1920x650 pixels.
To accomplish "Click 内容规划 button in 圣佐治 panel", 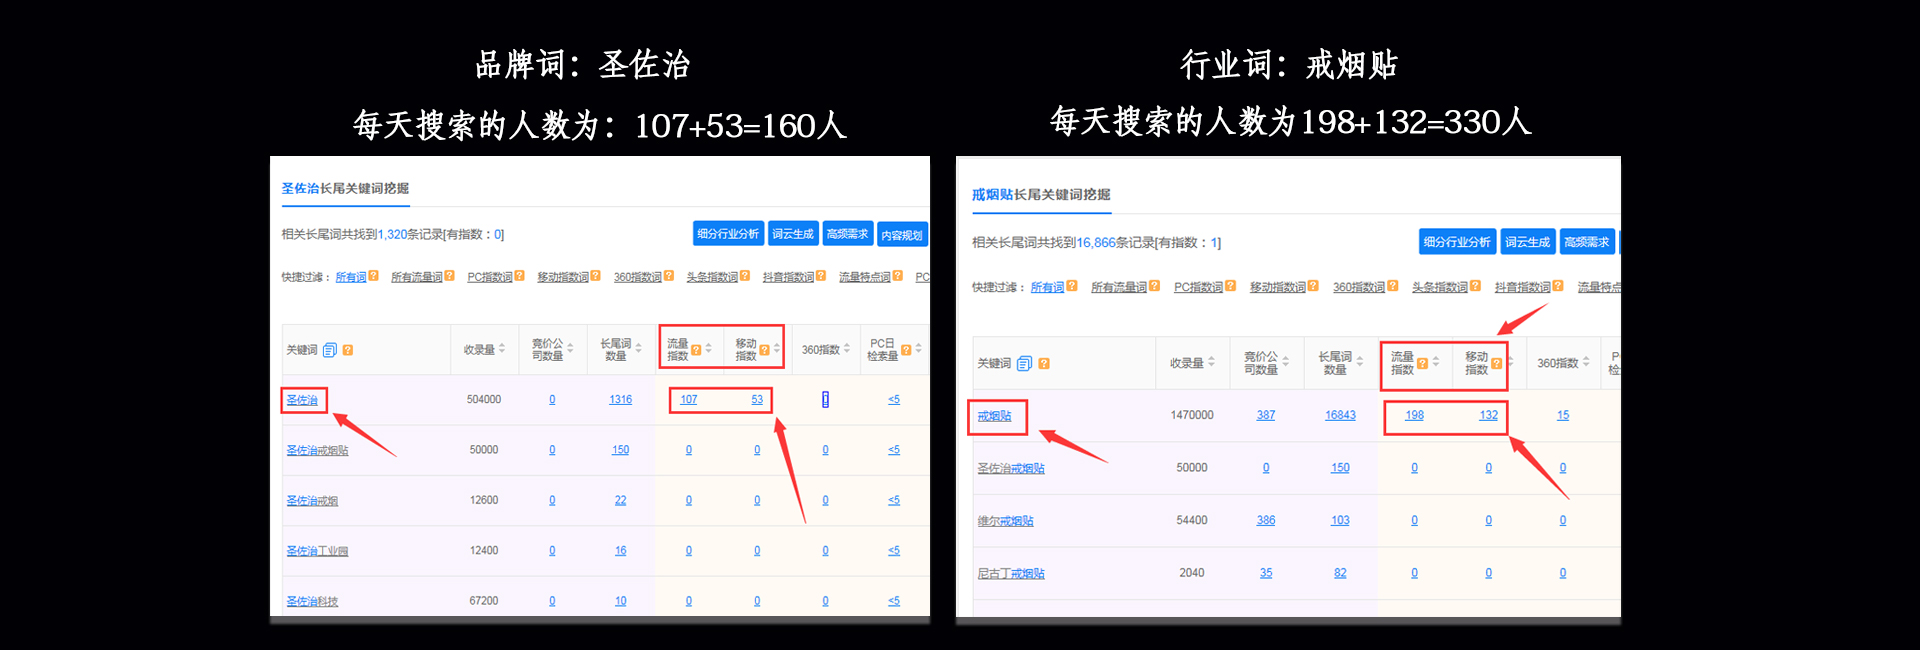I will coord(903,234).
